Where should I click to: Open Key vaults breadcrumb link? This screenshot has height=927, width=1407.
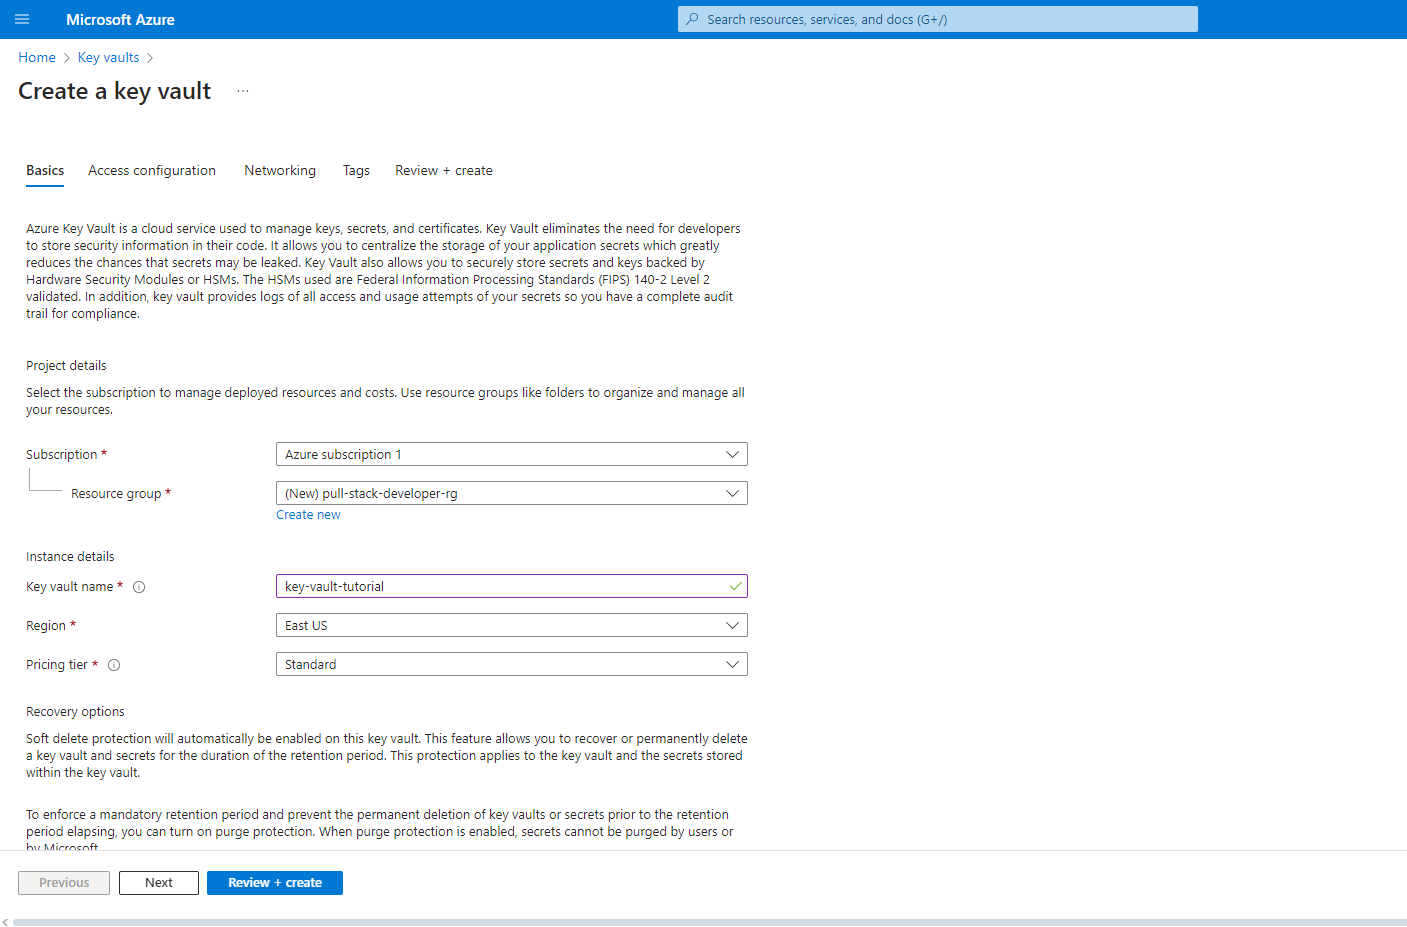tap(109, 58)
